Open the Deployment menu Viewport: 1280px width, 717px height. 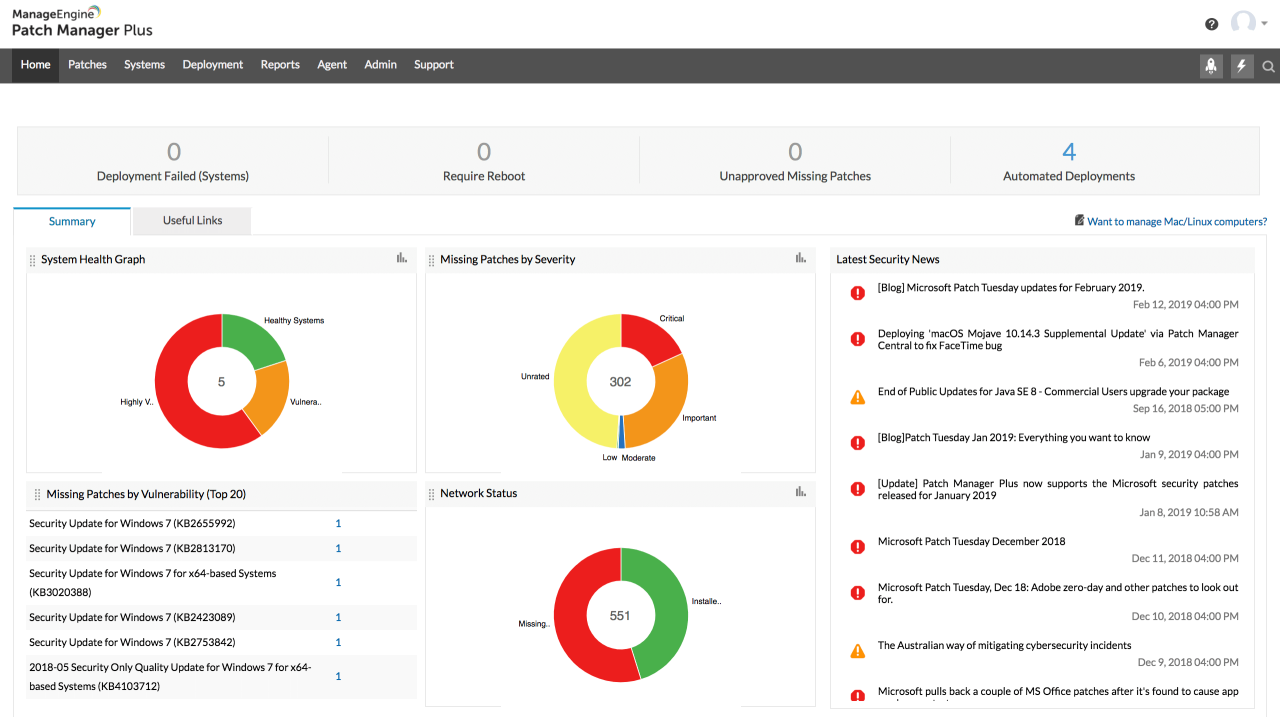click(212, 64)
